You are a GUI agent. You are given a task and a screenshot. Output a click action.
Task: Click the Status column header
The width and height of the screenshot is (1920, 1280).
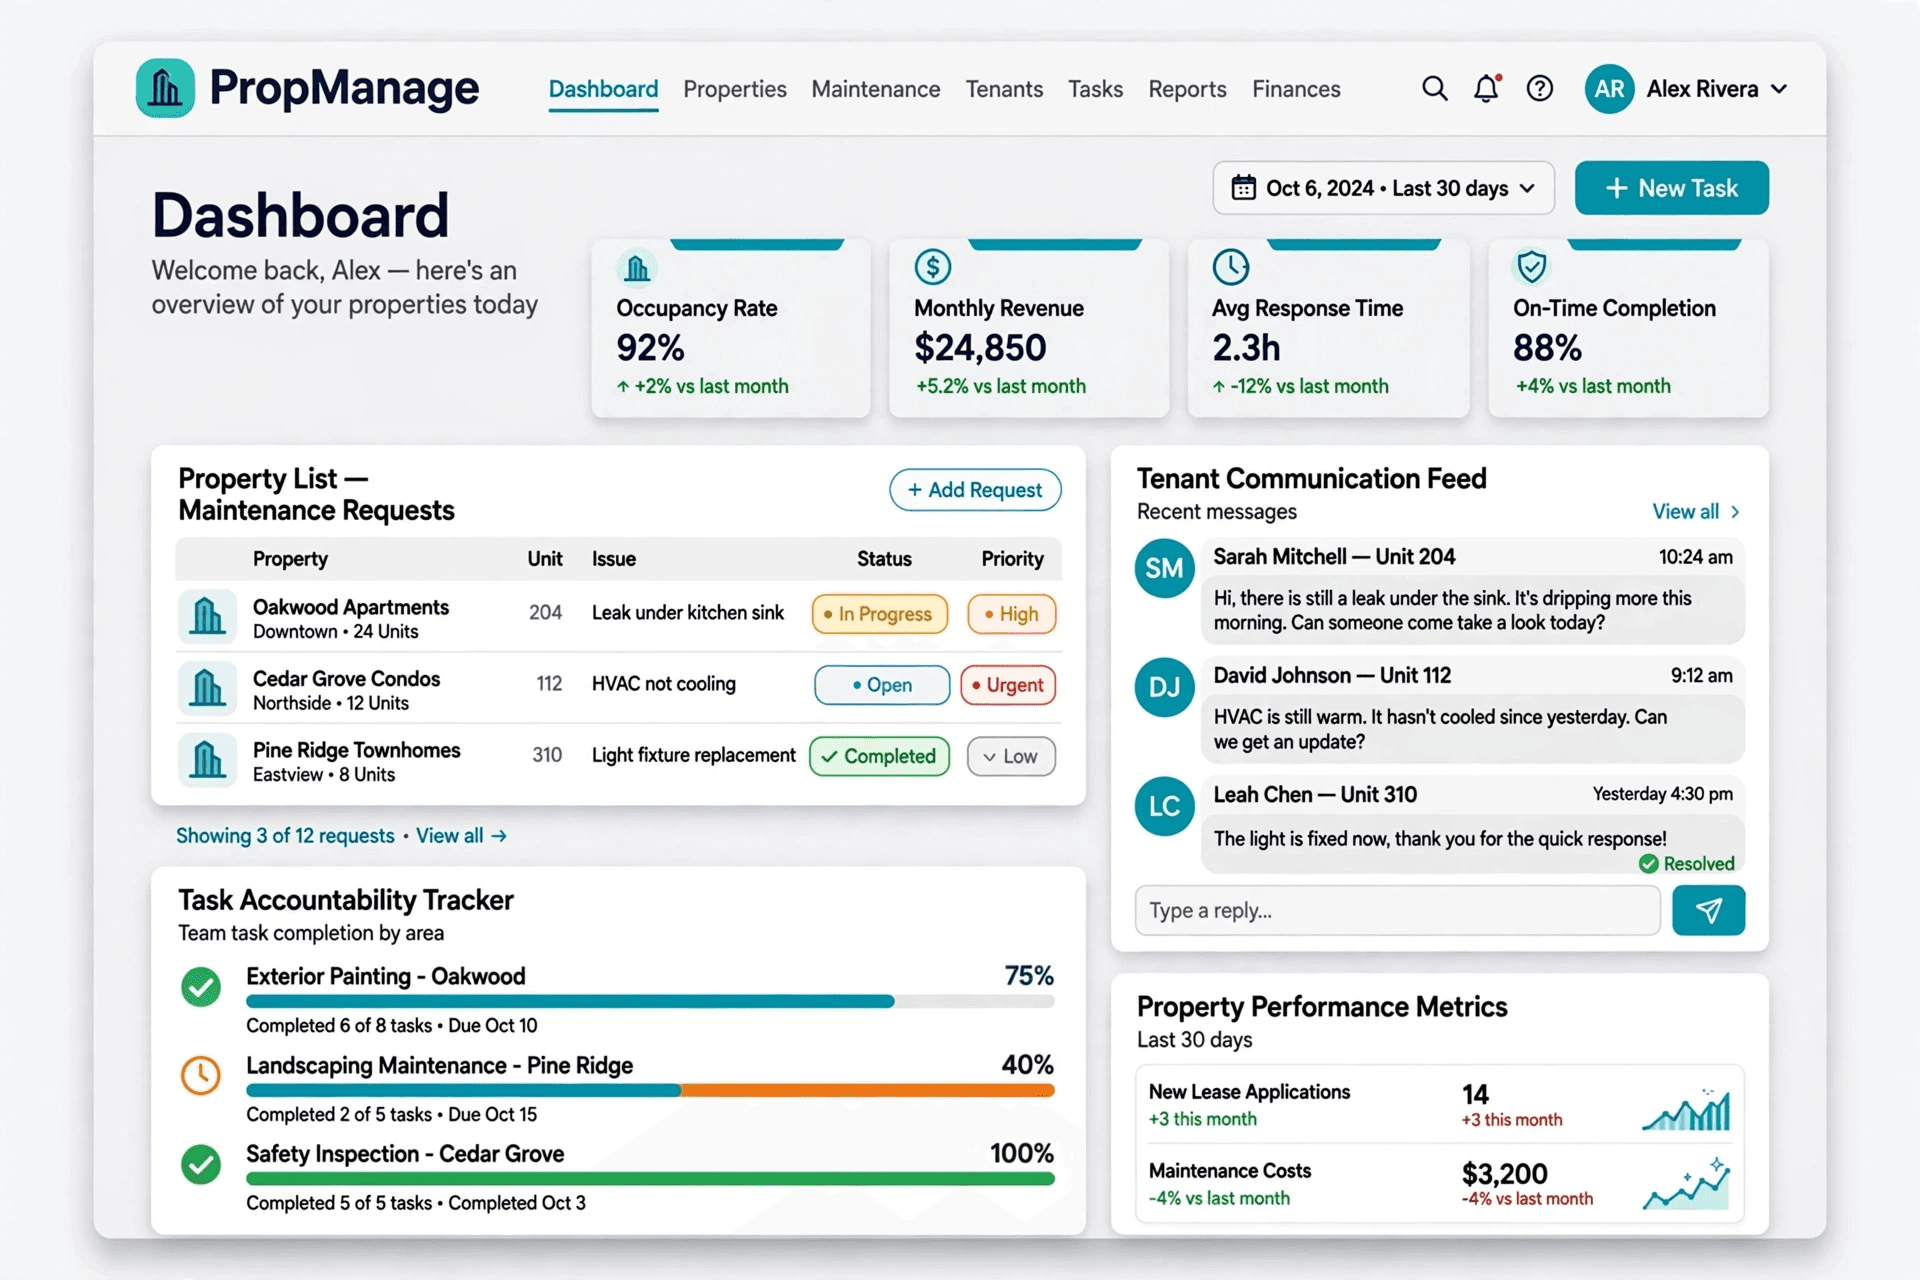(884, 559)
